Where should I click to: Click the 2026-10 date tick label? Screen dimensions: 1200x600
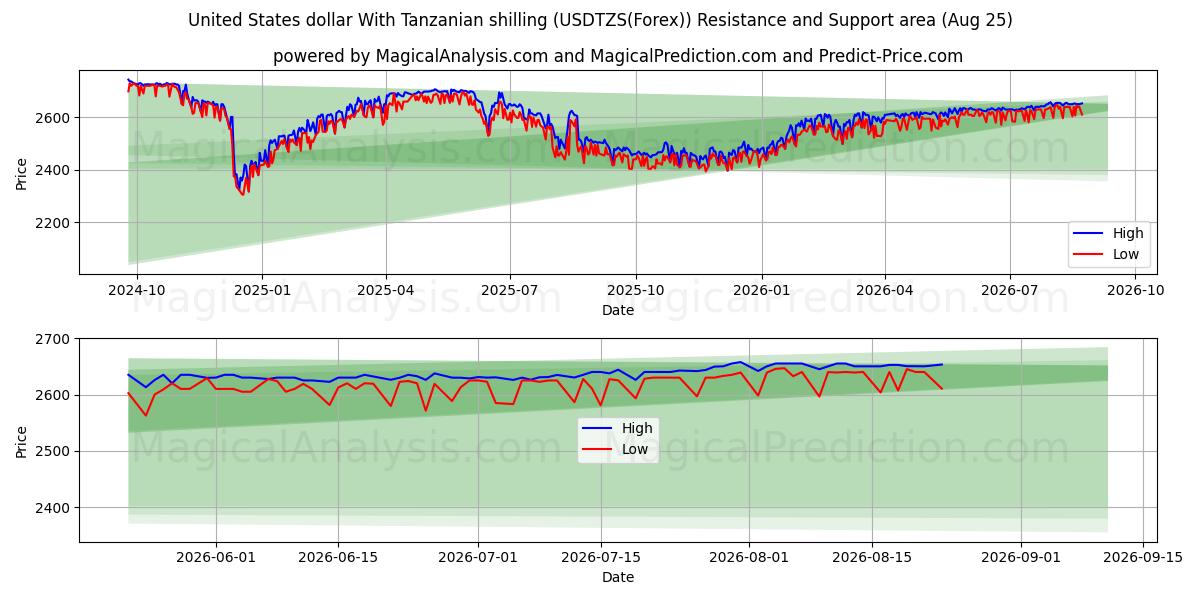pyautogui.click(x=1135, y=290)
